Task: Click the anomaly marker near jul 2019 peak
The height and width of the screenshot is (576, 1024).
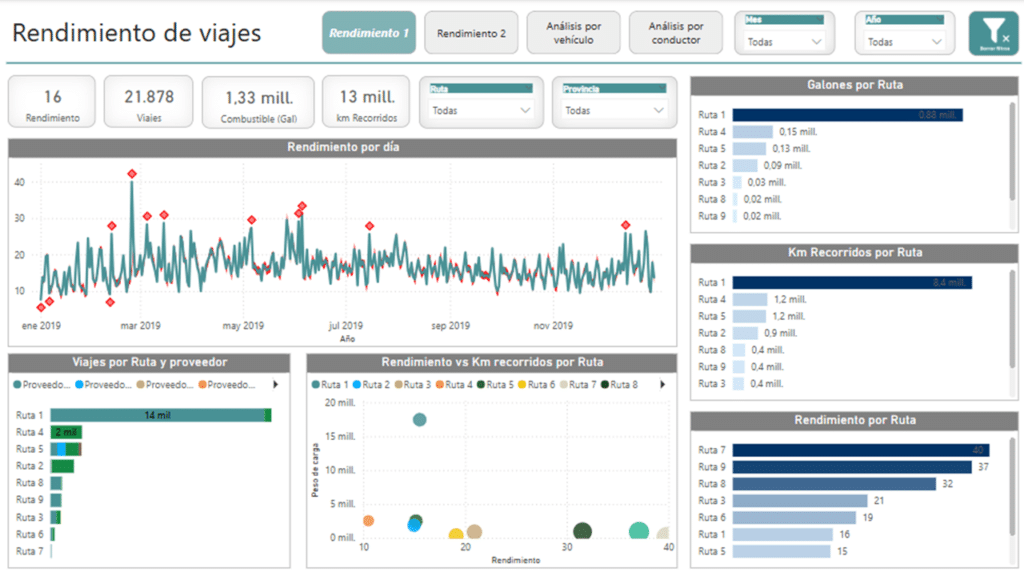Action: pyautogui.click(x=370, y=226)
